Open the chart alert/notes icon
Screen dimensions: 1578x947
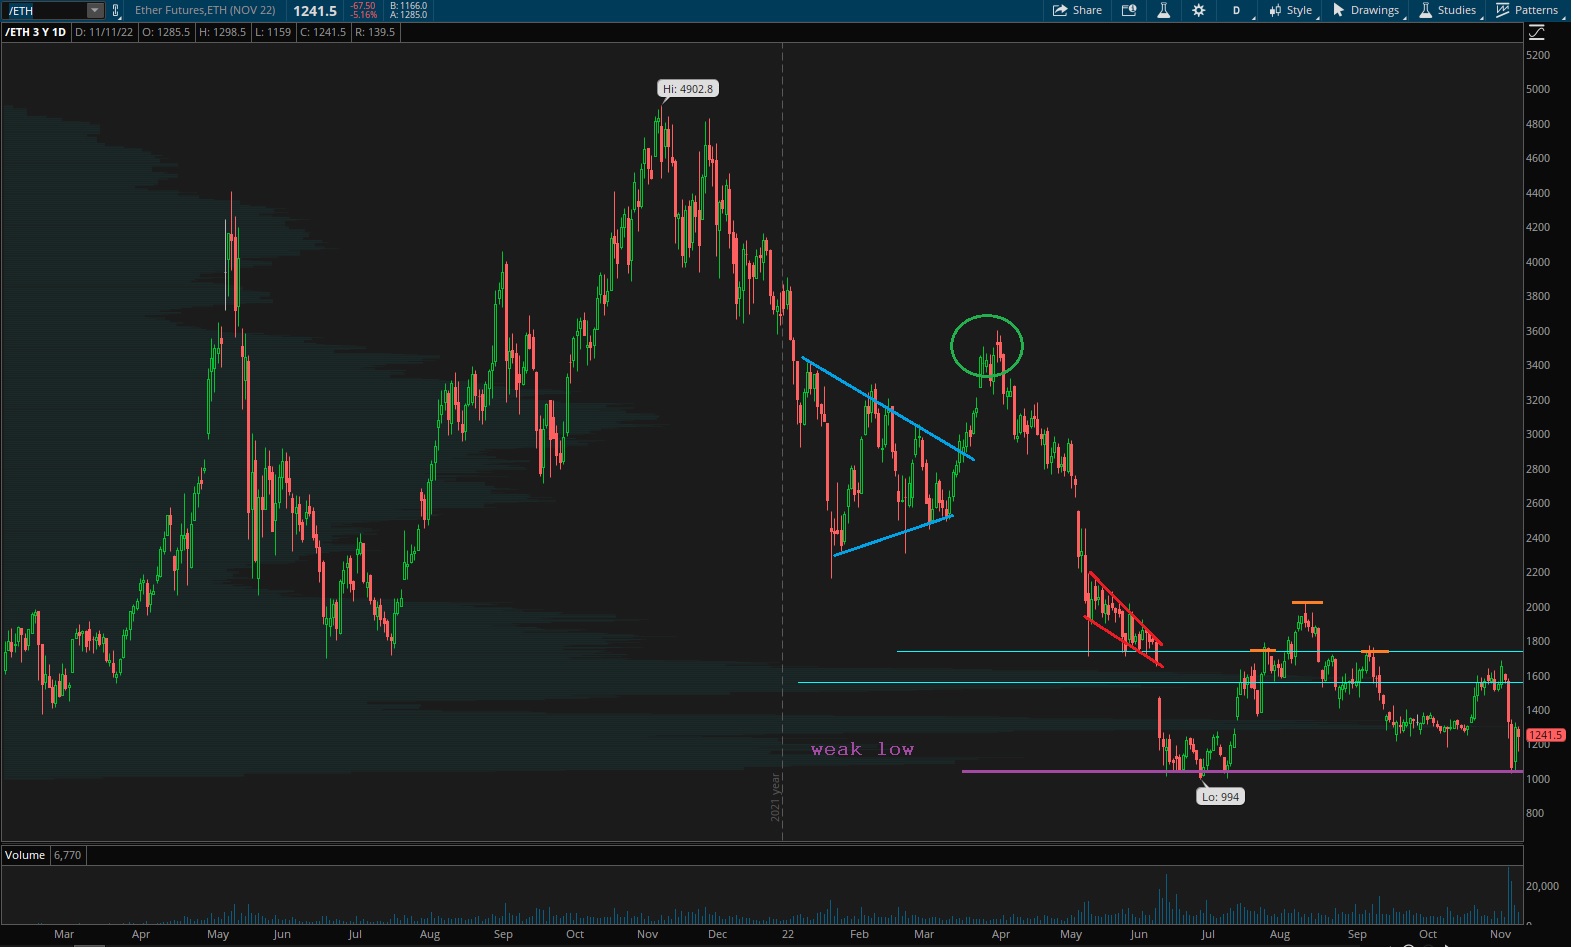1129,10
